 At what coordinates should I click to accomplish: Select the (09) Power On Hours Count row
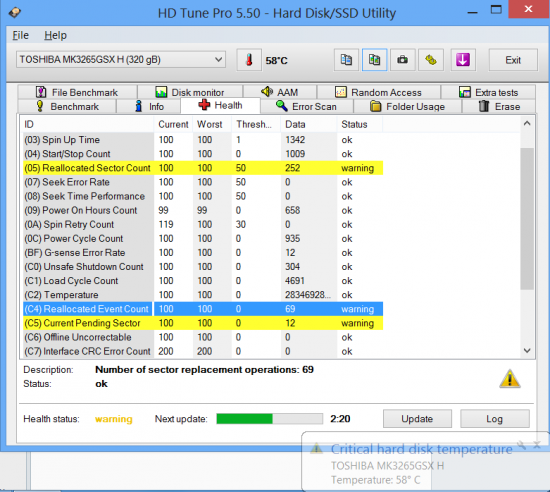(203, 210)
